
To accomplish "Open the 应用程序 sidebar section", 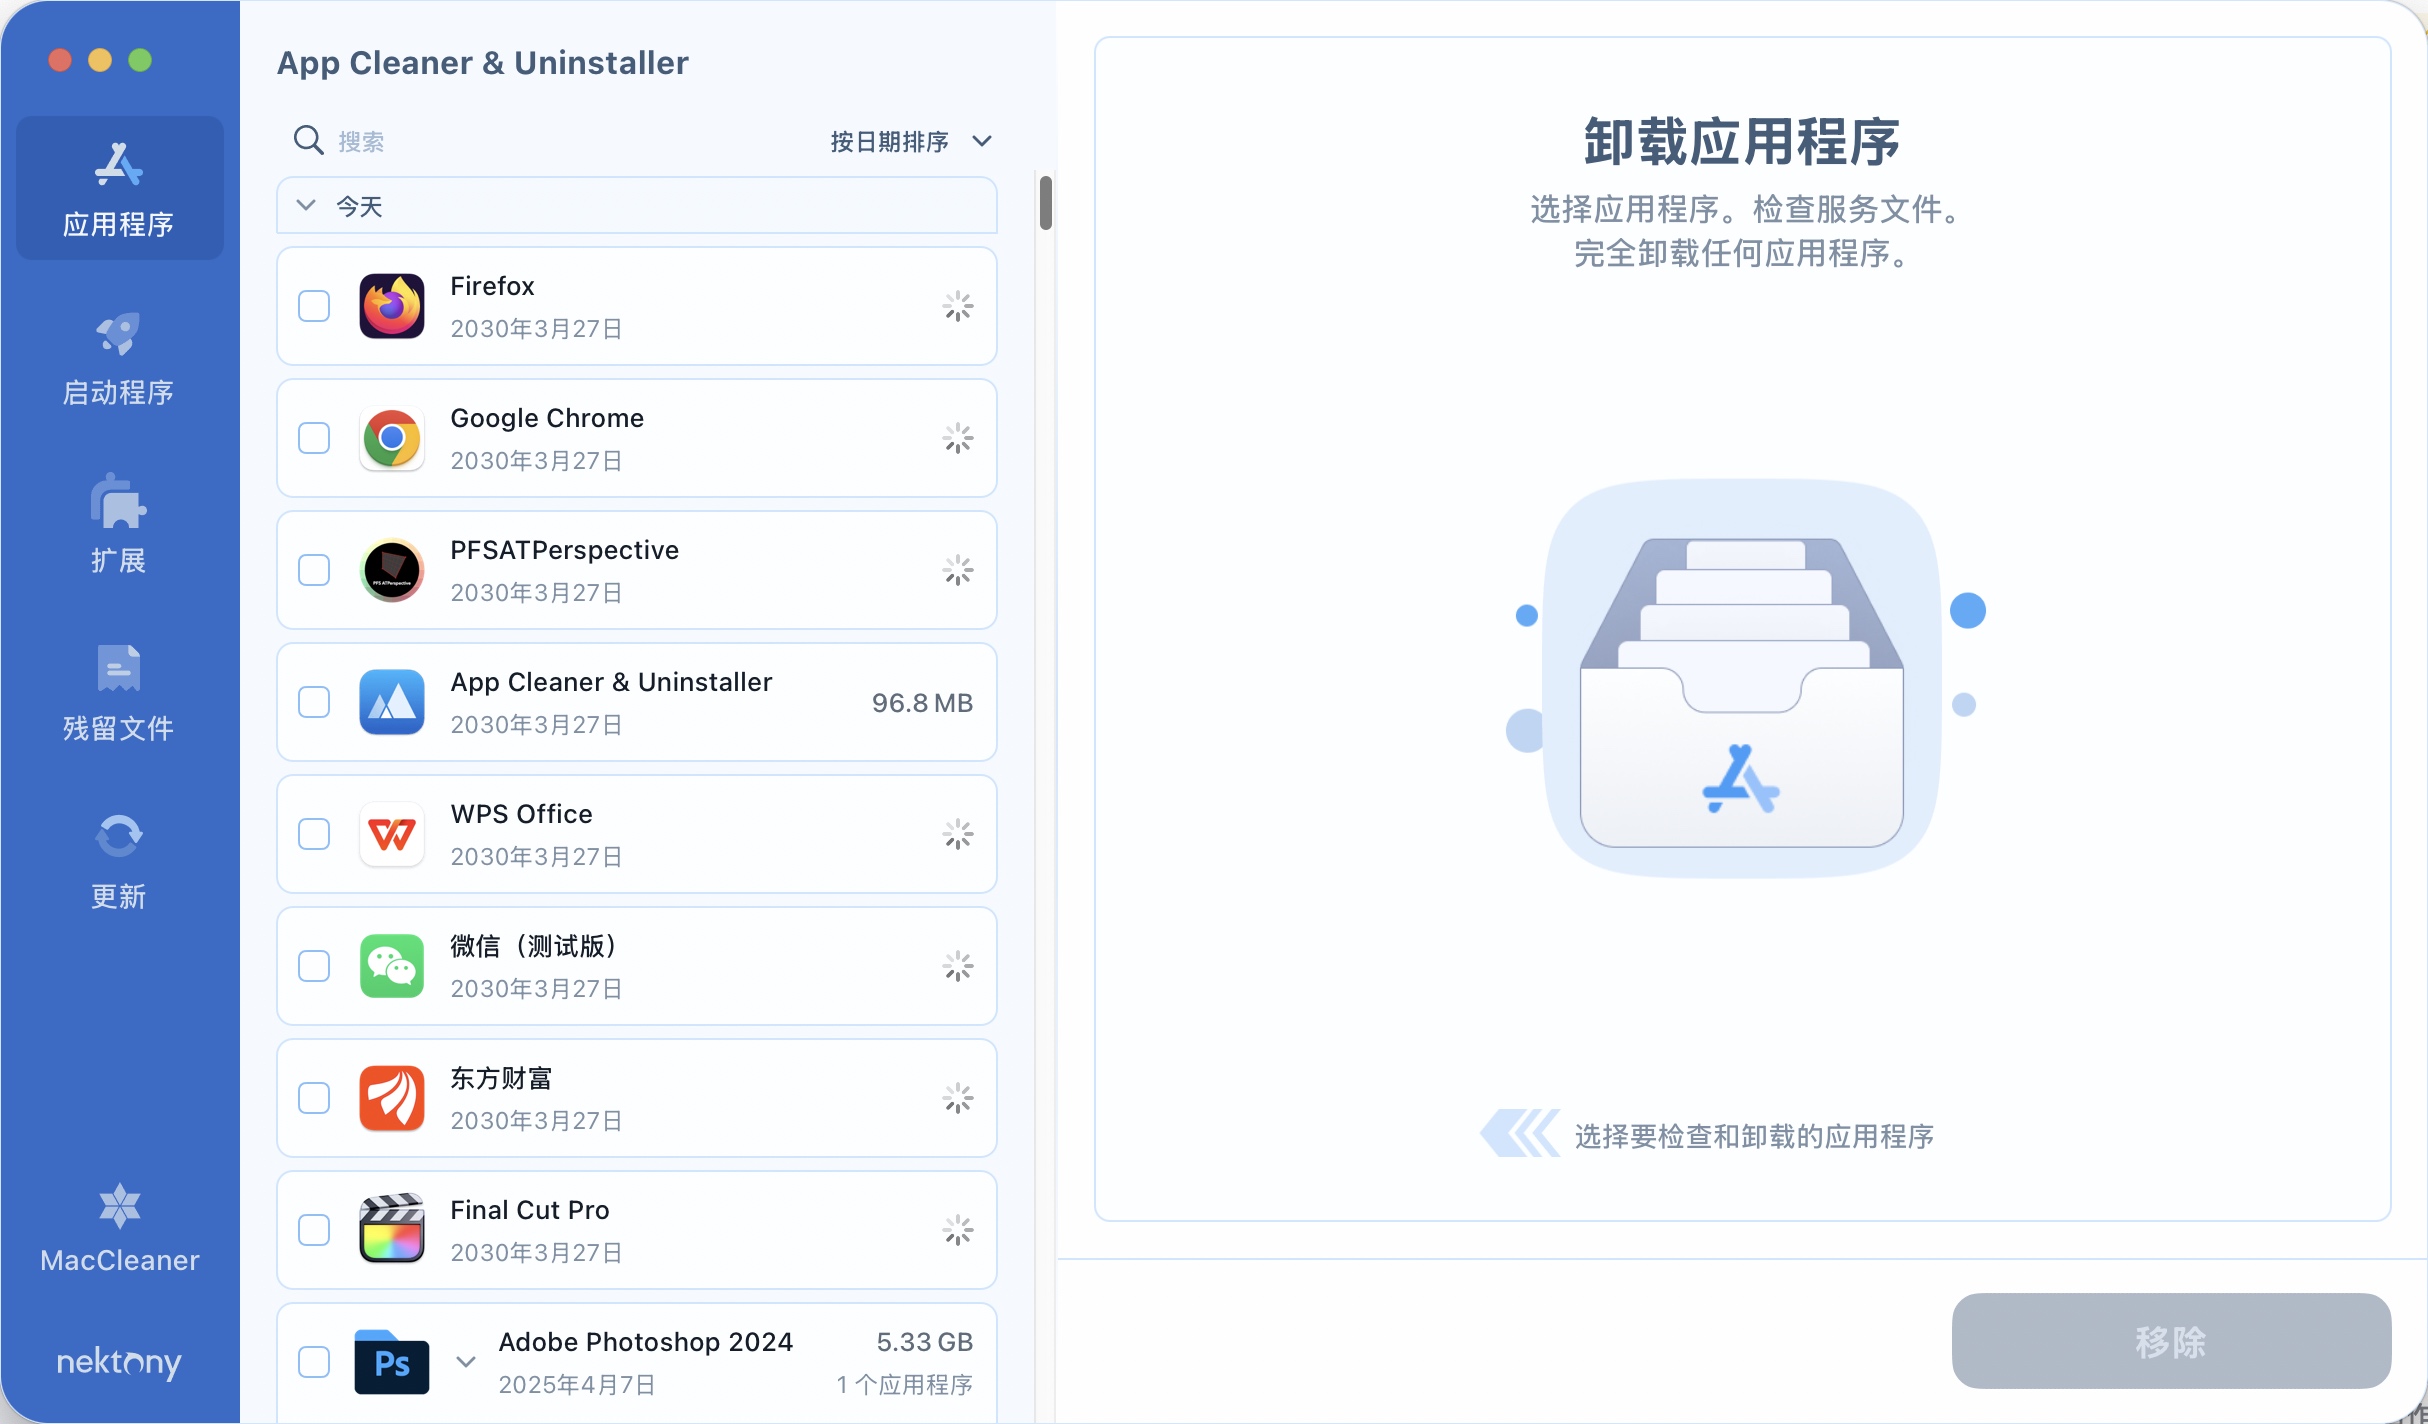I will point(119,189).
